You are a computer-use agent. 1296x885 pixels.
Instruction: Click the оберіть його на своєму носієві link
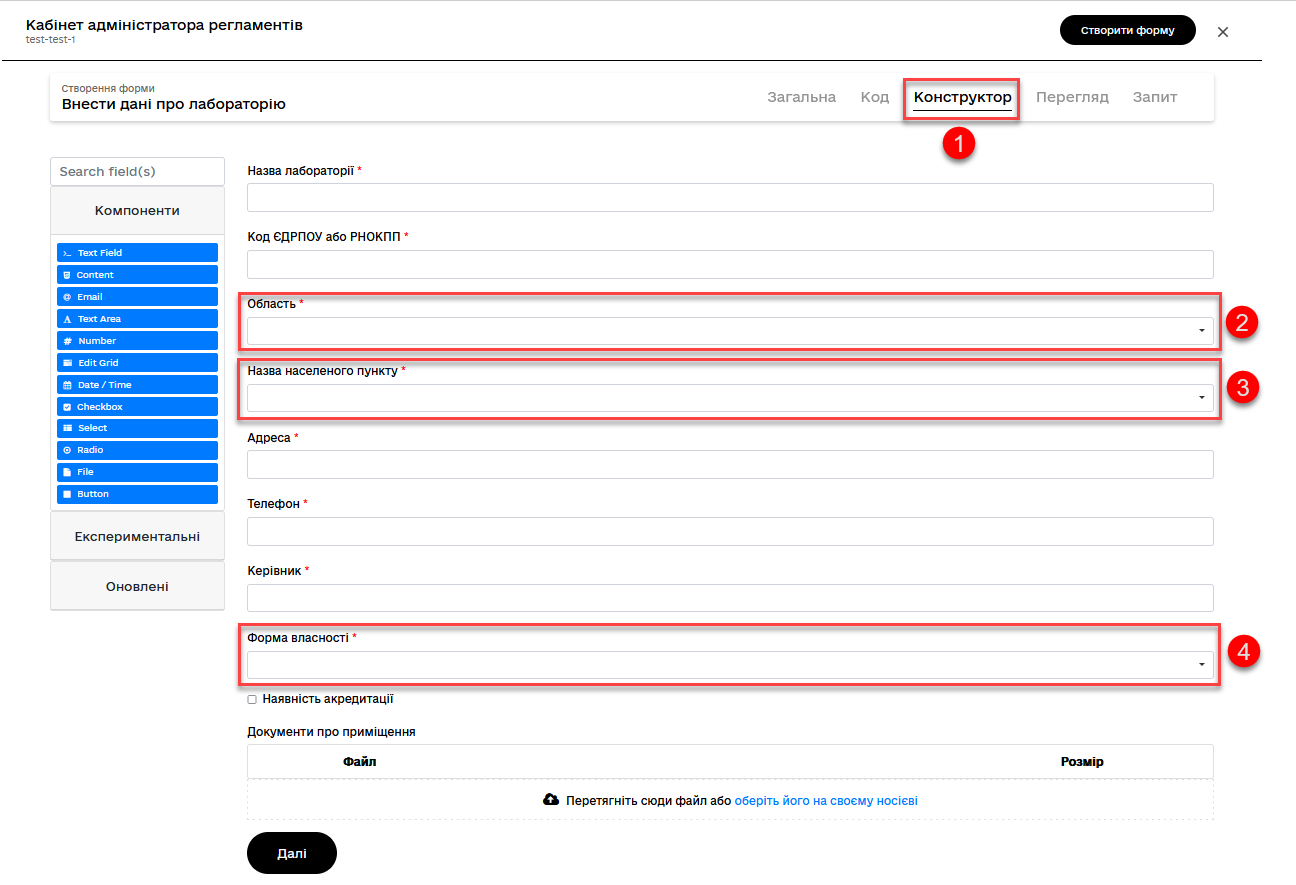point(826,801)
